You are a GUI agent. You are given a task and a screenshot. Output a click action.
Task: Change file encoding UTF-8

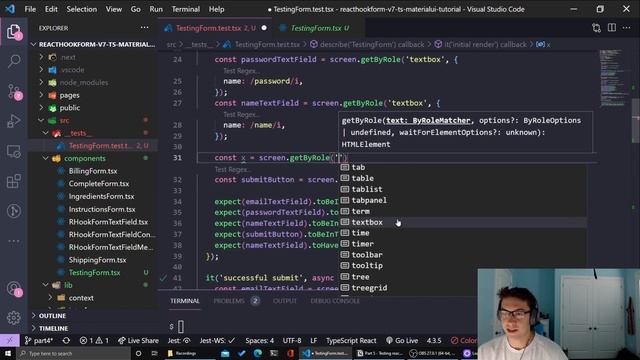[292, 340]
